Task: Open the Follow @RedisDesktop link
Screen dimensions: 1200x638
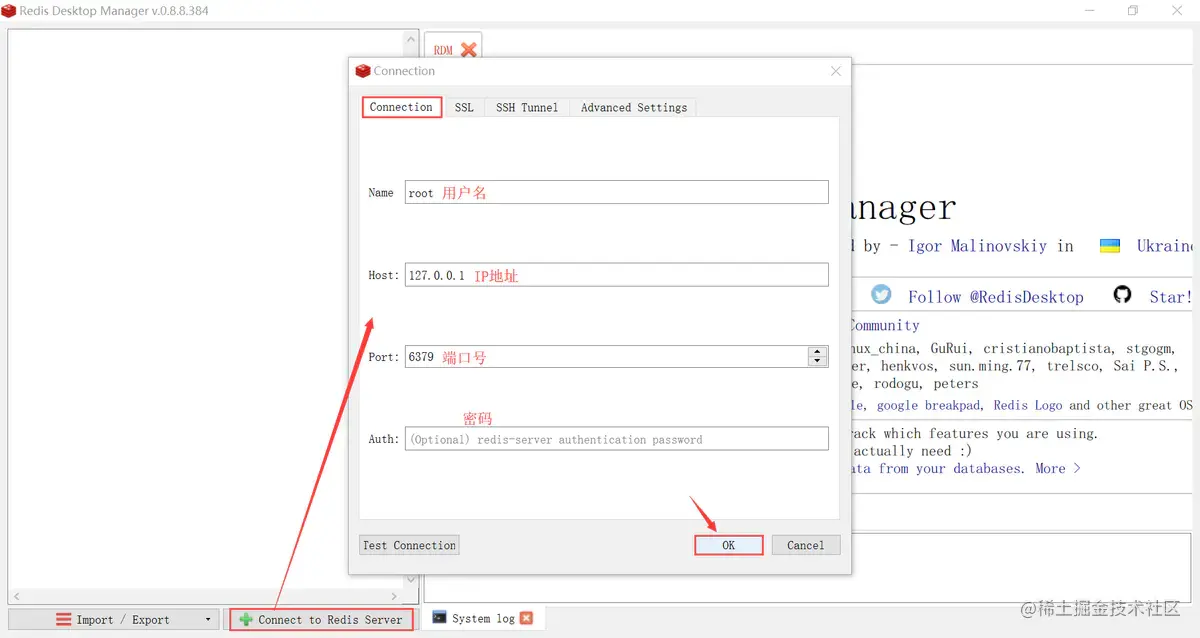Action: tap(995, 296)
